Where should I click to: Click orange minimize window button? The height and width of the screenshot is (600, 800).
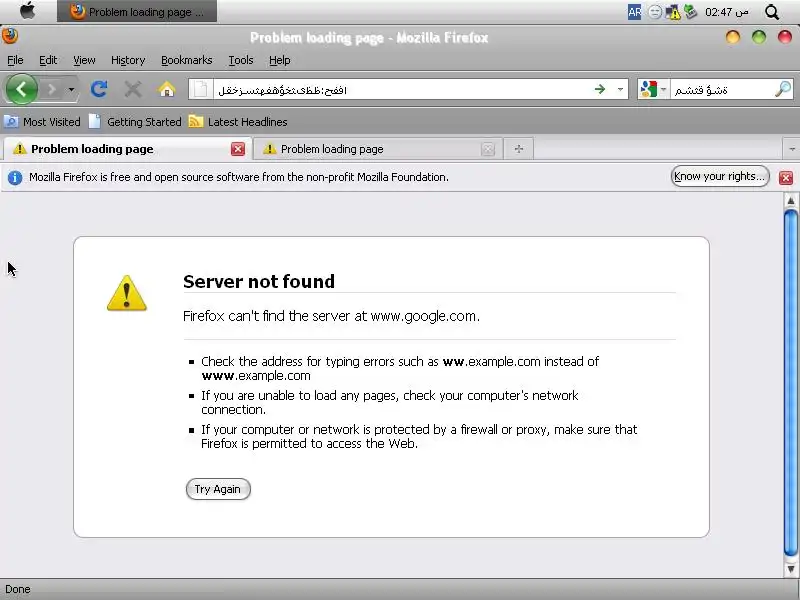click(733, 37)
